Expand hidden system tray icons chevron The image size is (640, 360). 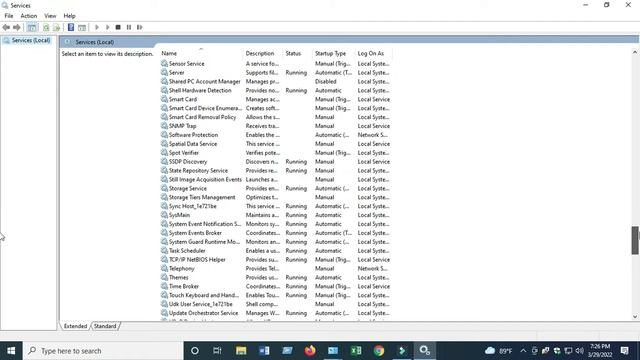point(523,351)
